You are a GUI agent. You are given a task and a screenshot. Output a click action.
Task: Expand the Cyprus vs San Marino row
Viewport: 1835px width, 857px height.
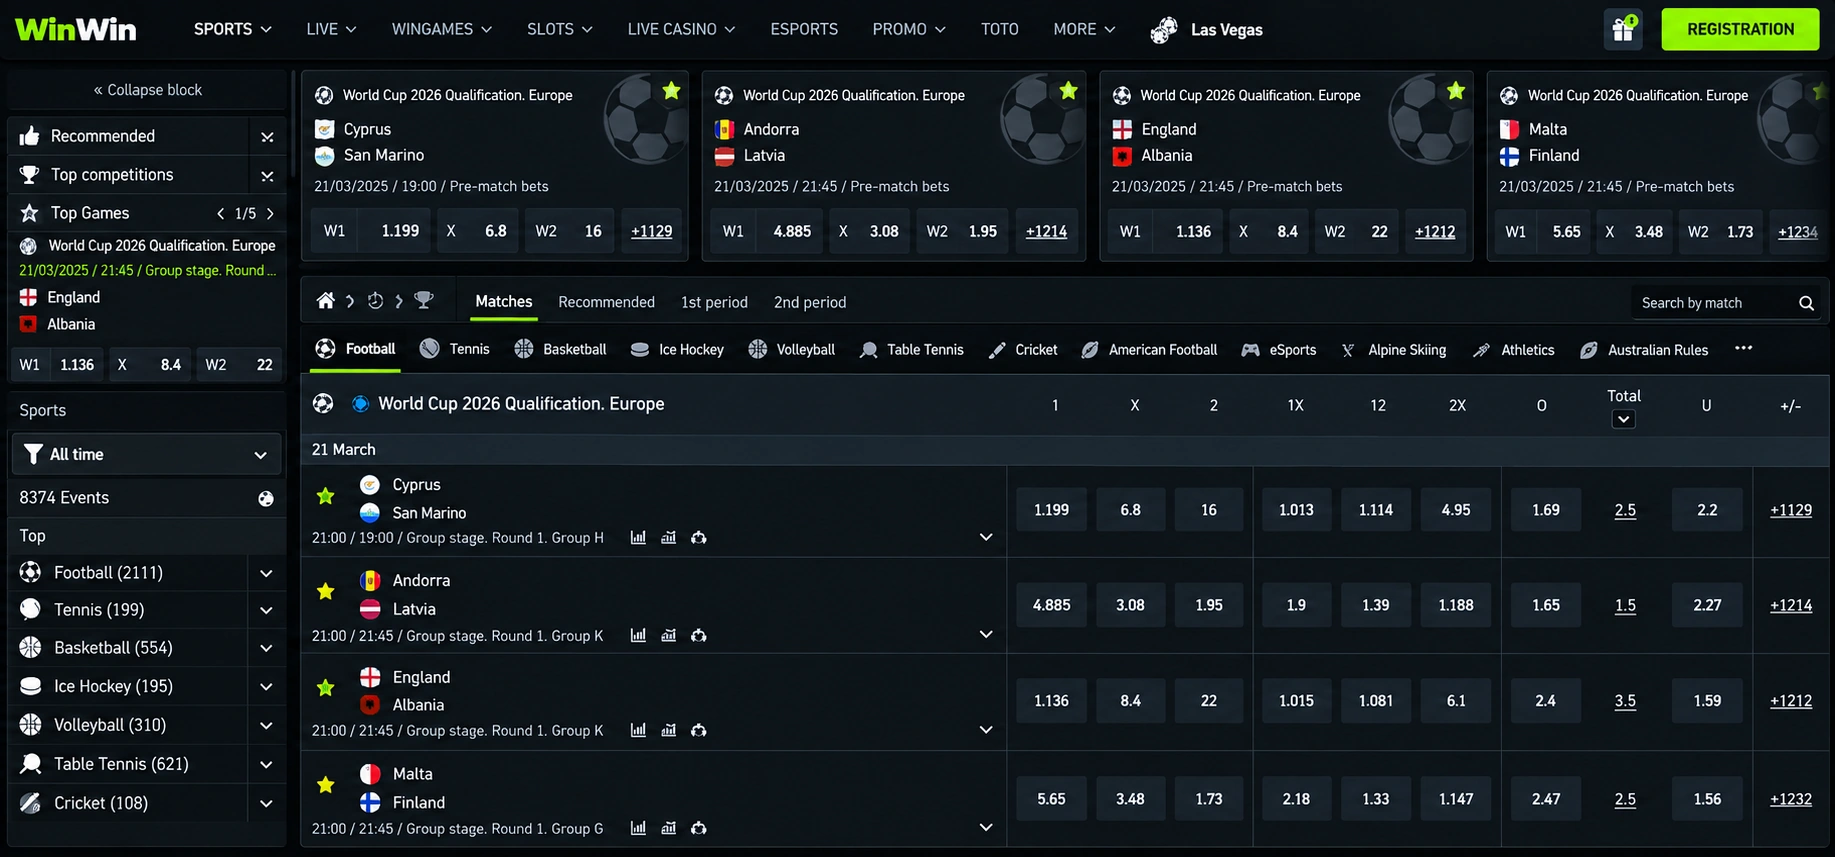pyautogui.click(x=986, y=537)
